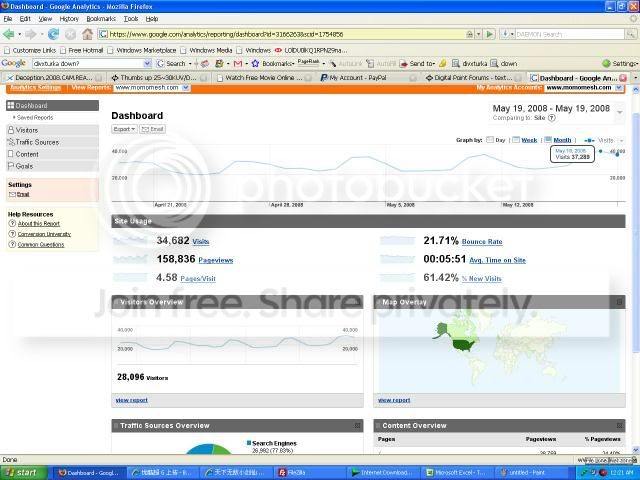Reload the page with refresh icon
Screen dimensions: 640x480
[53, 34]
